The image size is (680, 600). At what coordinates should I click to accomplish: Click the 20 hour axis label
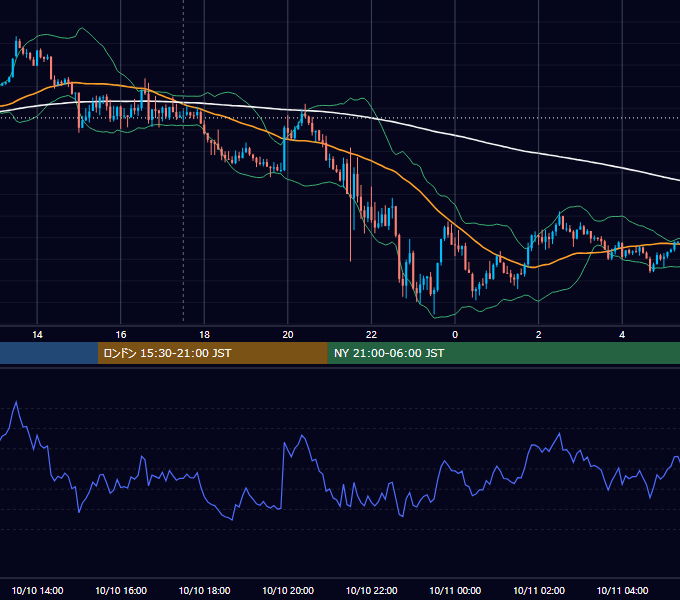288,335
